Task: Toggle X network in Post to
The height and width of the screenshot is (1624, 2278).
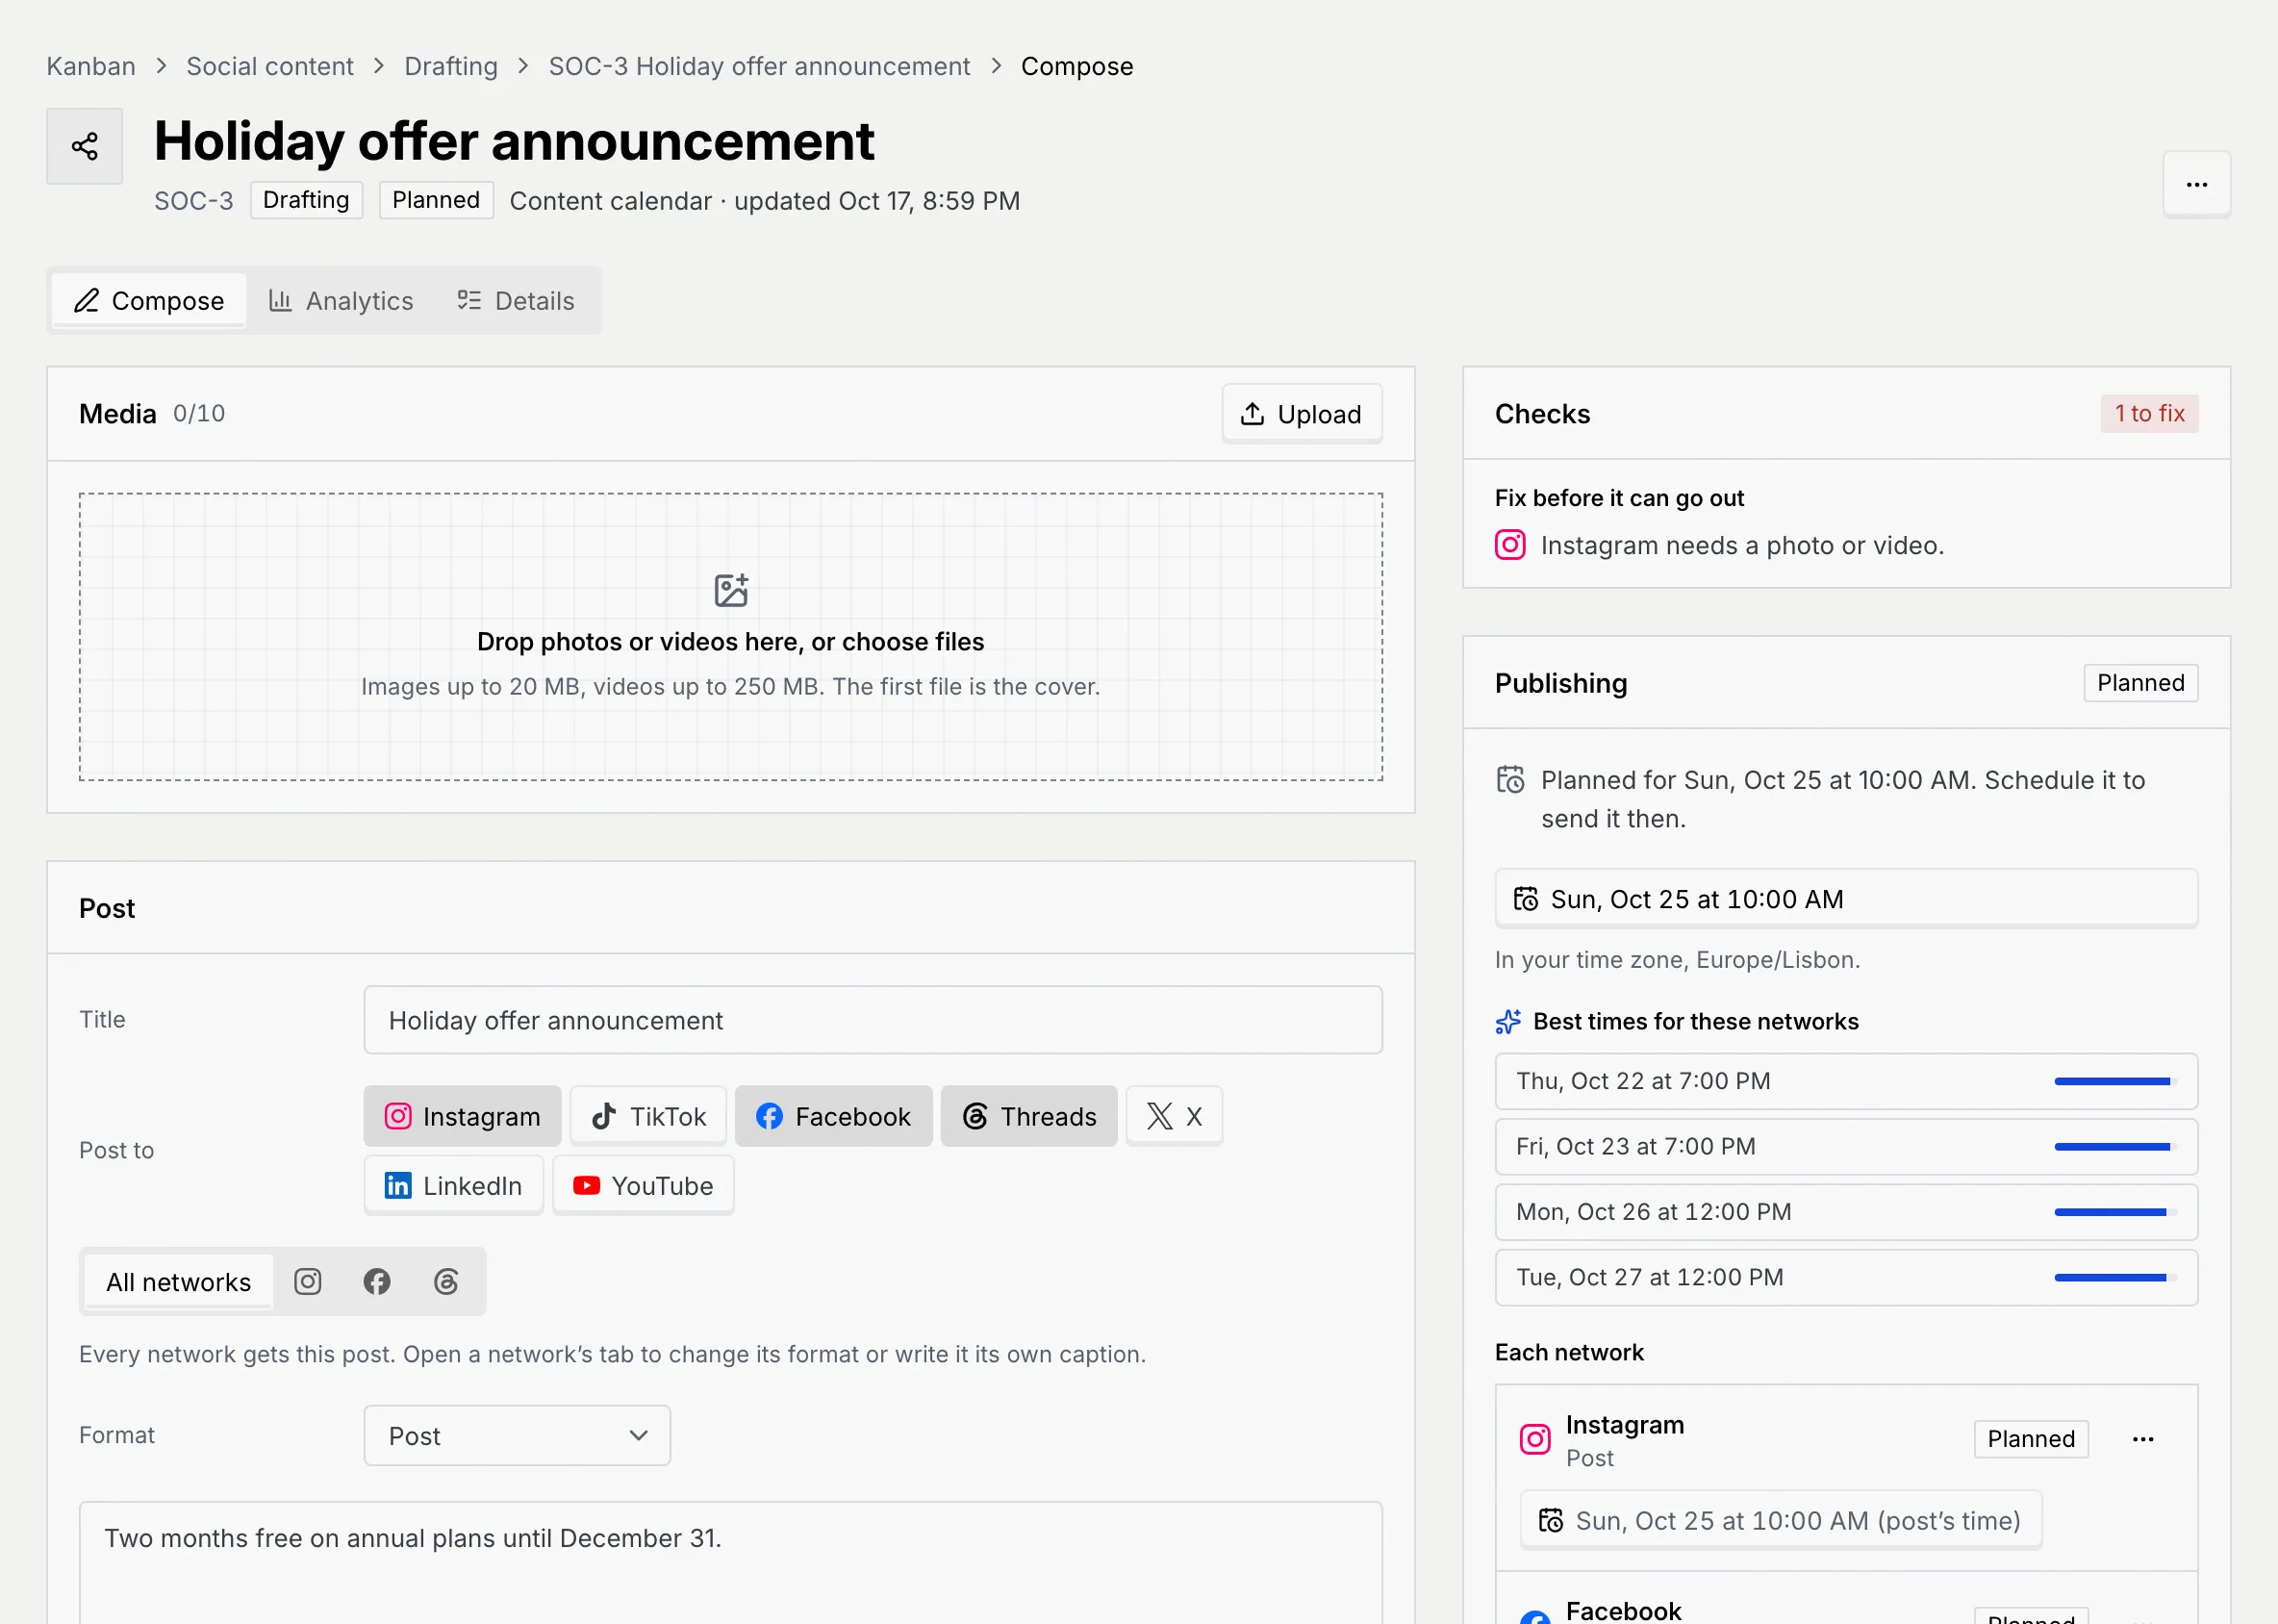Action: (1174, 1116)
